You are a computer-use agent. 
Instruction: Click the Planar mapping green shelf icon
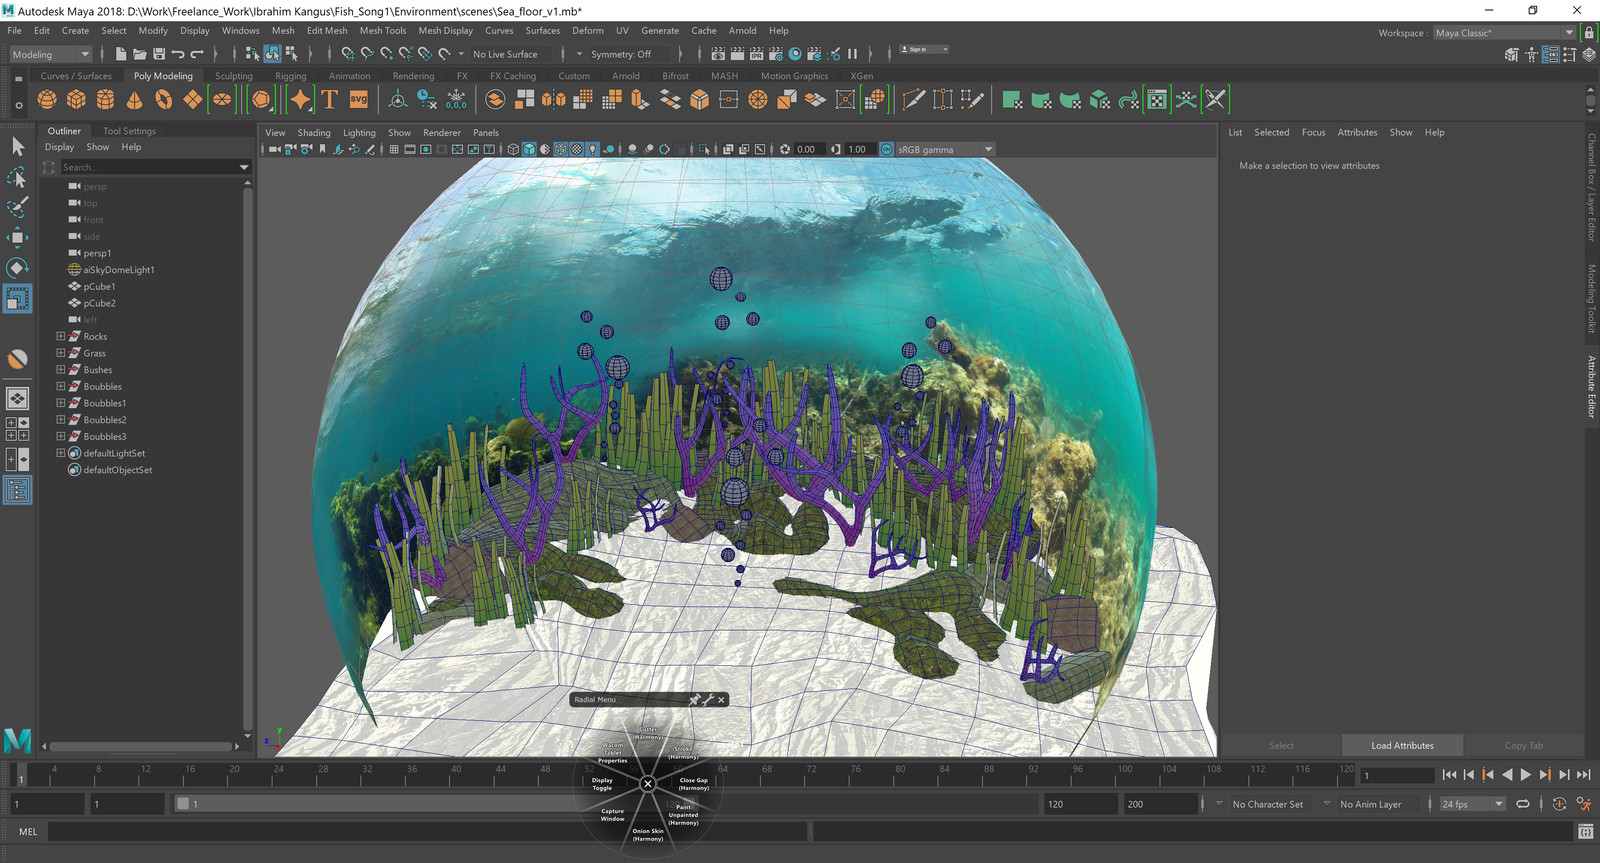1012,99
